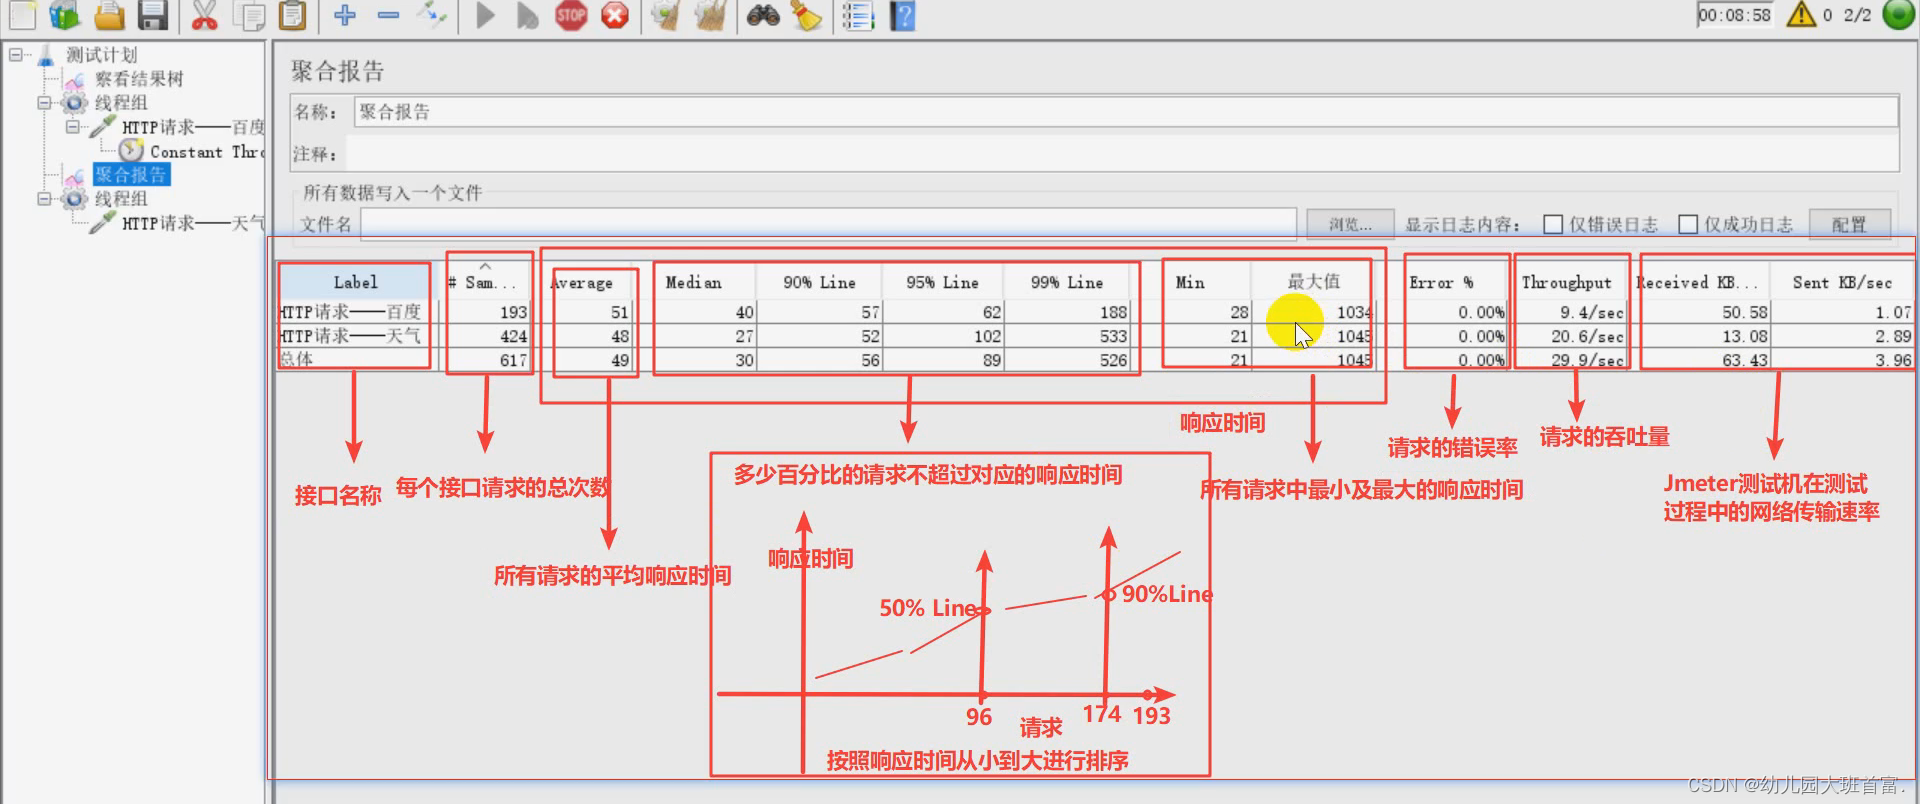Stop the test with red STOP icon
The height and width of the screenshot is (804, 1920).
click(571, 14)
